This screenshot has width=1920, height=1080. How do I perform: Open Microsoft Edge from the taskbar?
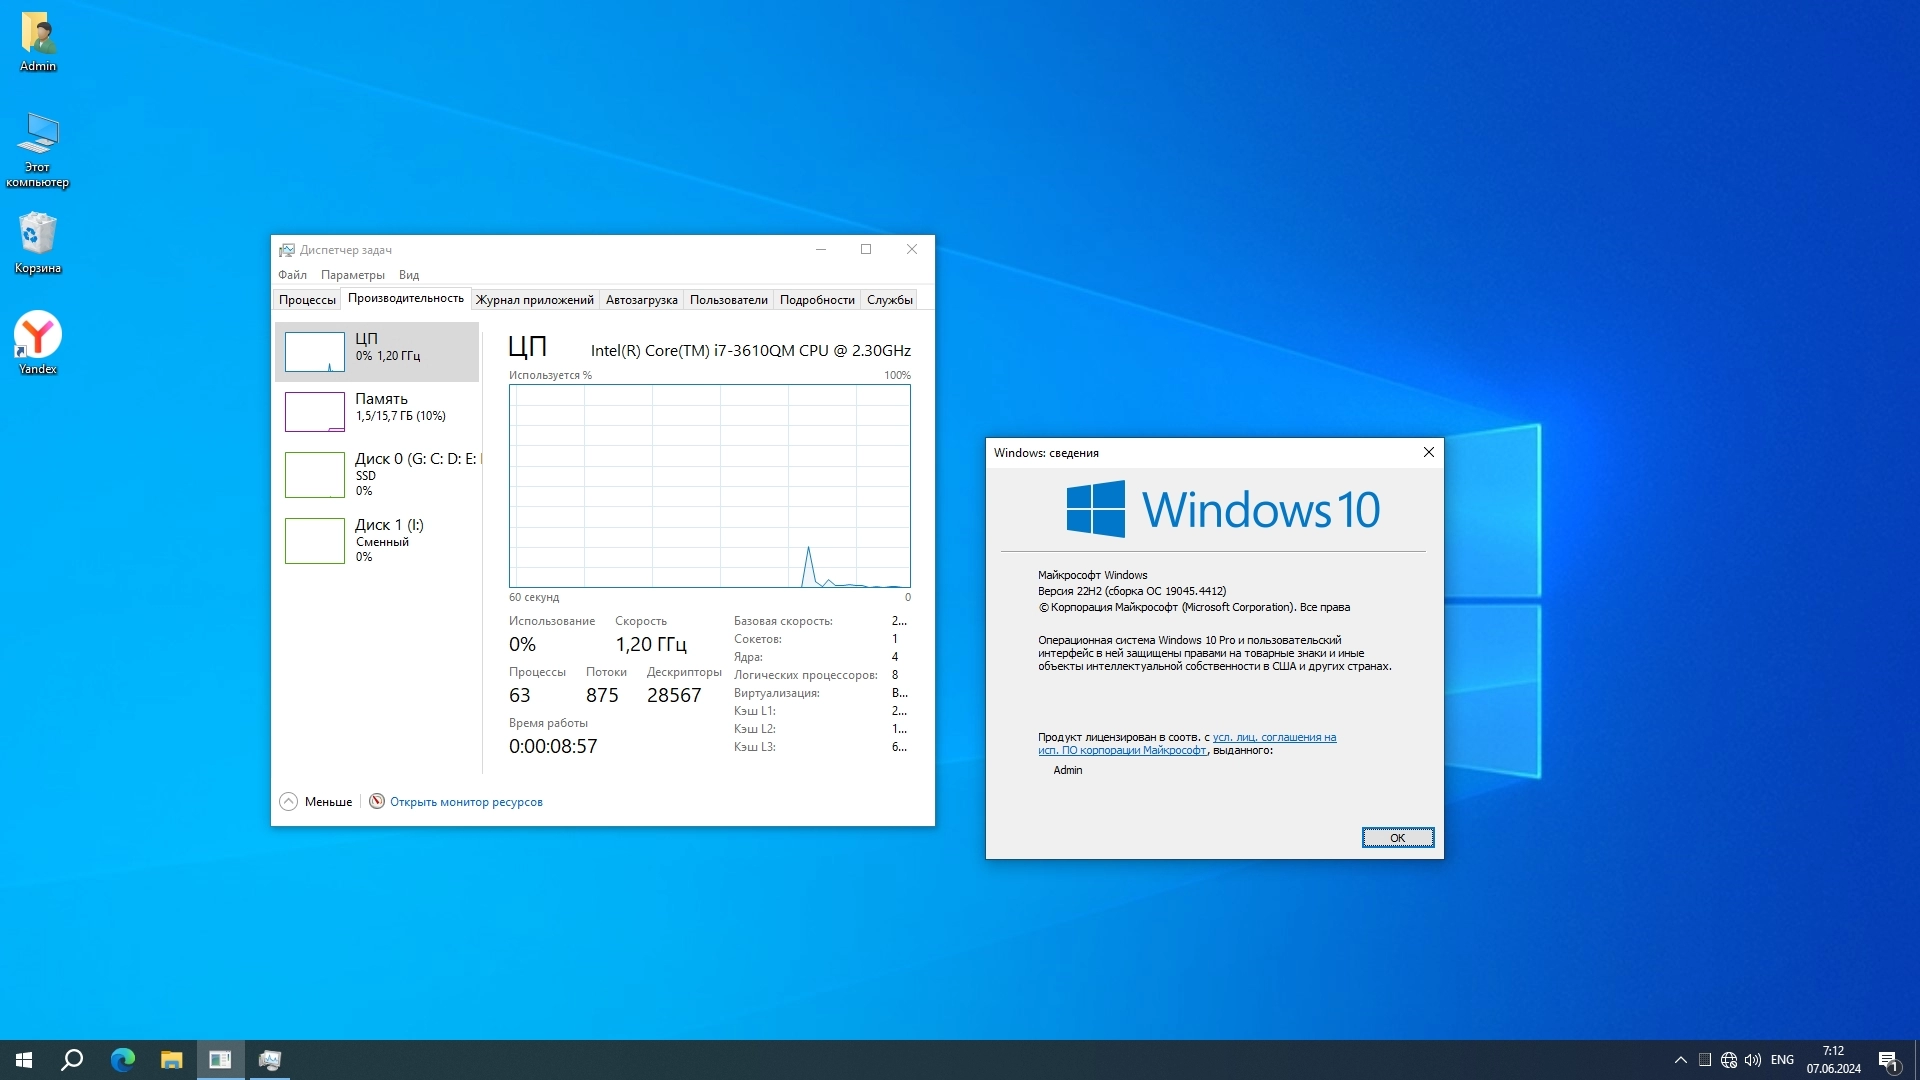pyautogui.click(x=122, y=1060)
